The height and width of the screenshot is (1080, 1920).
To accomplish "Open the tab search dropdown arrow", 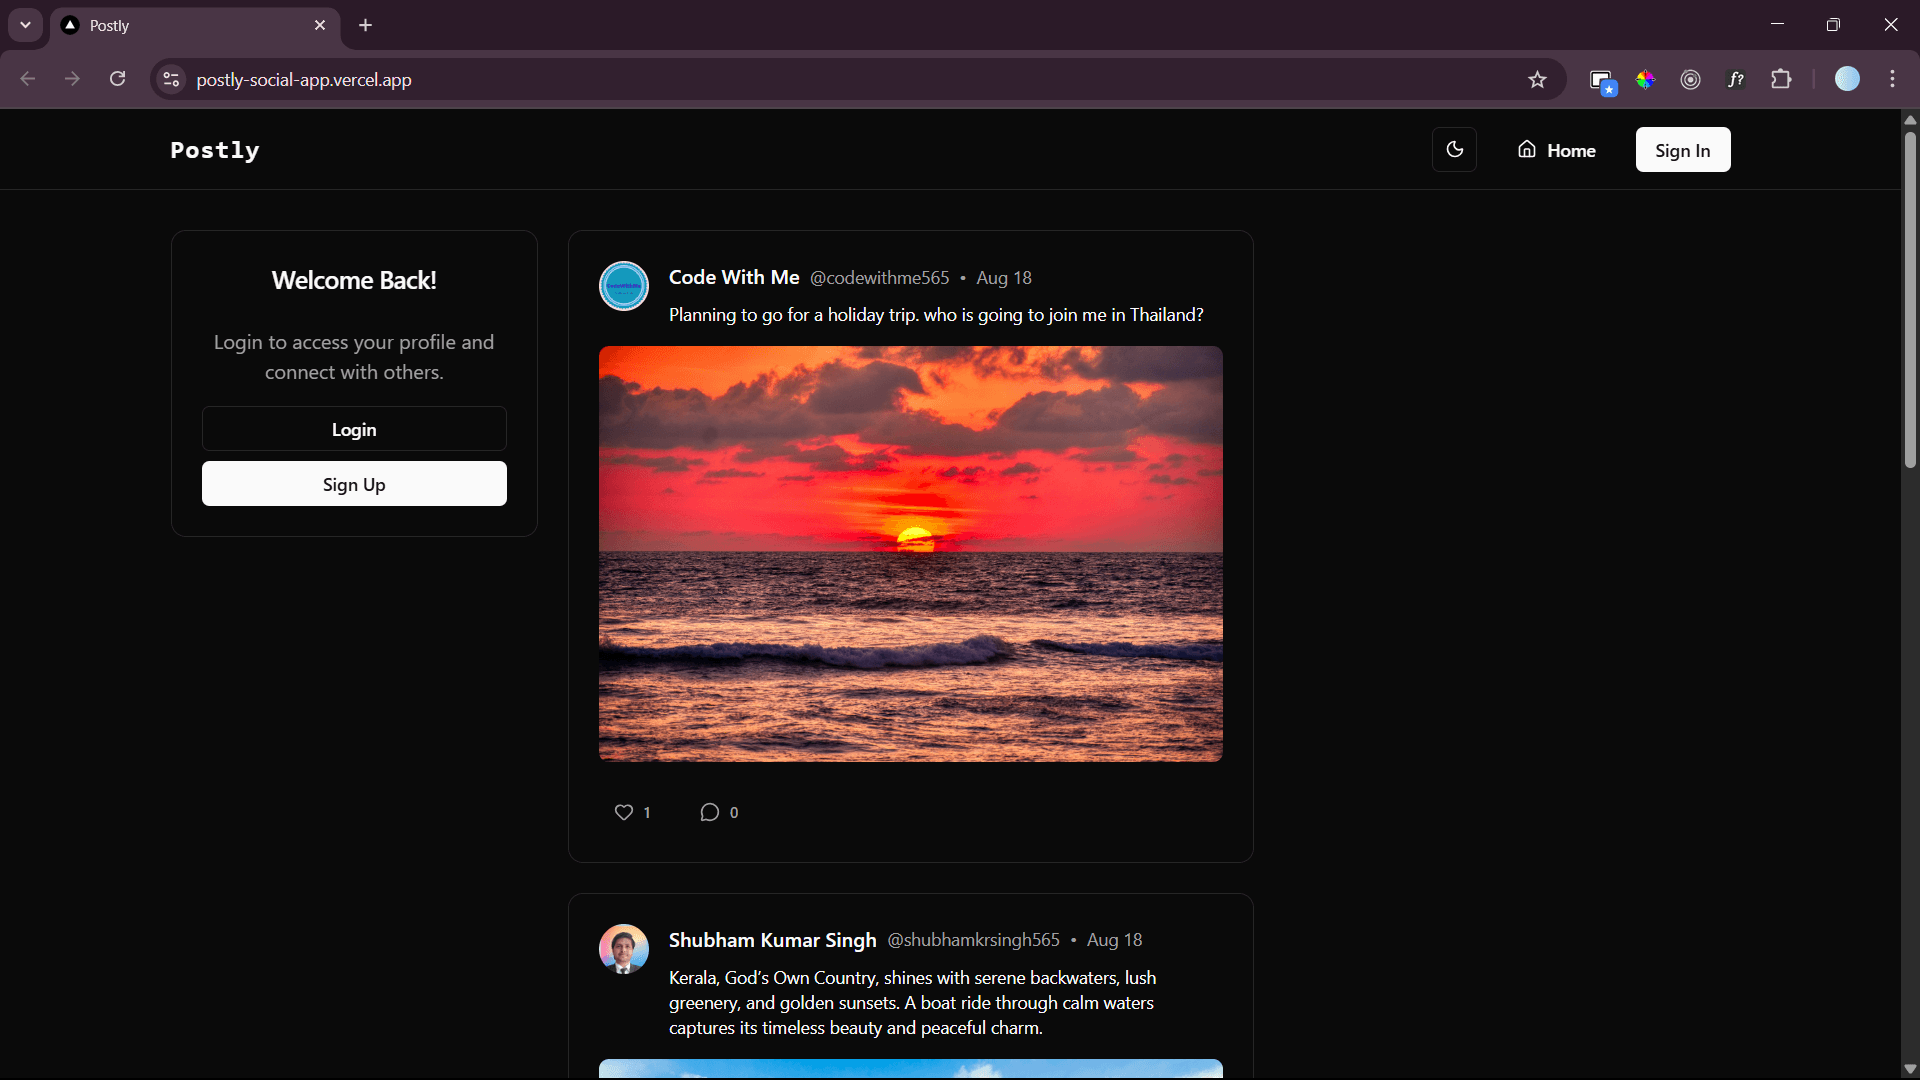I will [25, 25].
